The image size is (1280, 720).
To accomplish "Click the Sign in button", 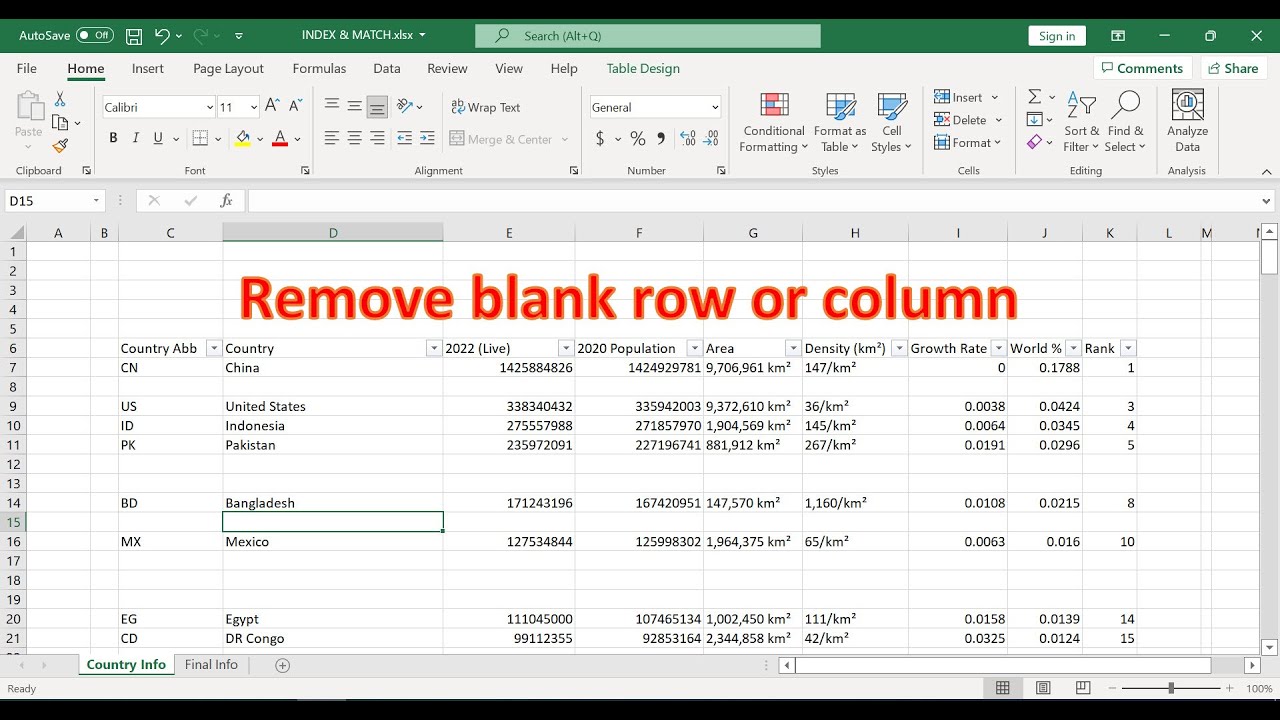I will (1057, 36).
